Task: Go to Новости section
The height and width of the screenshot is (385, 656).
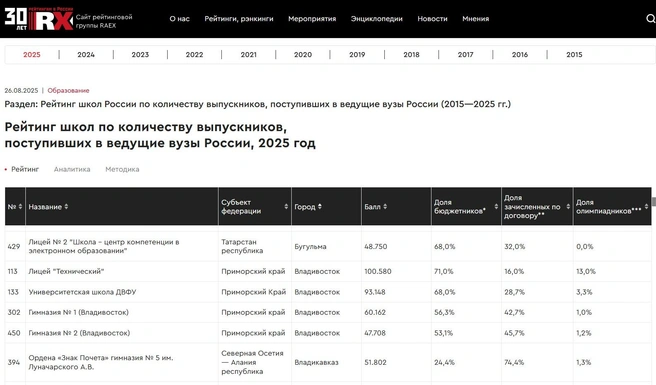Action: point(432,19)
